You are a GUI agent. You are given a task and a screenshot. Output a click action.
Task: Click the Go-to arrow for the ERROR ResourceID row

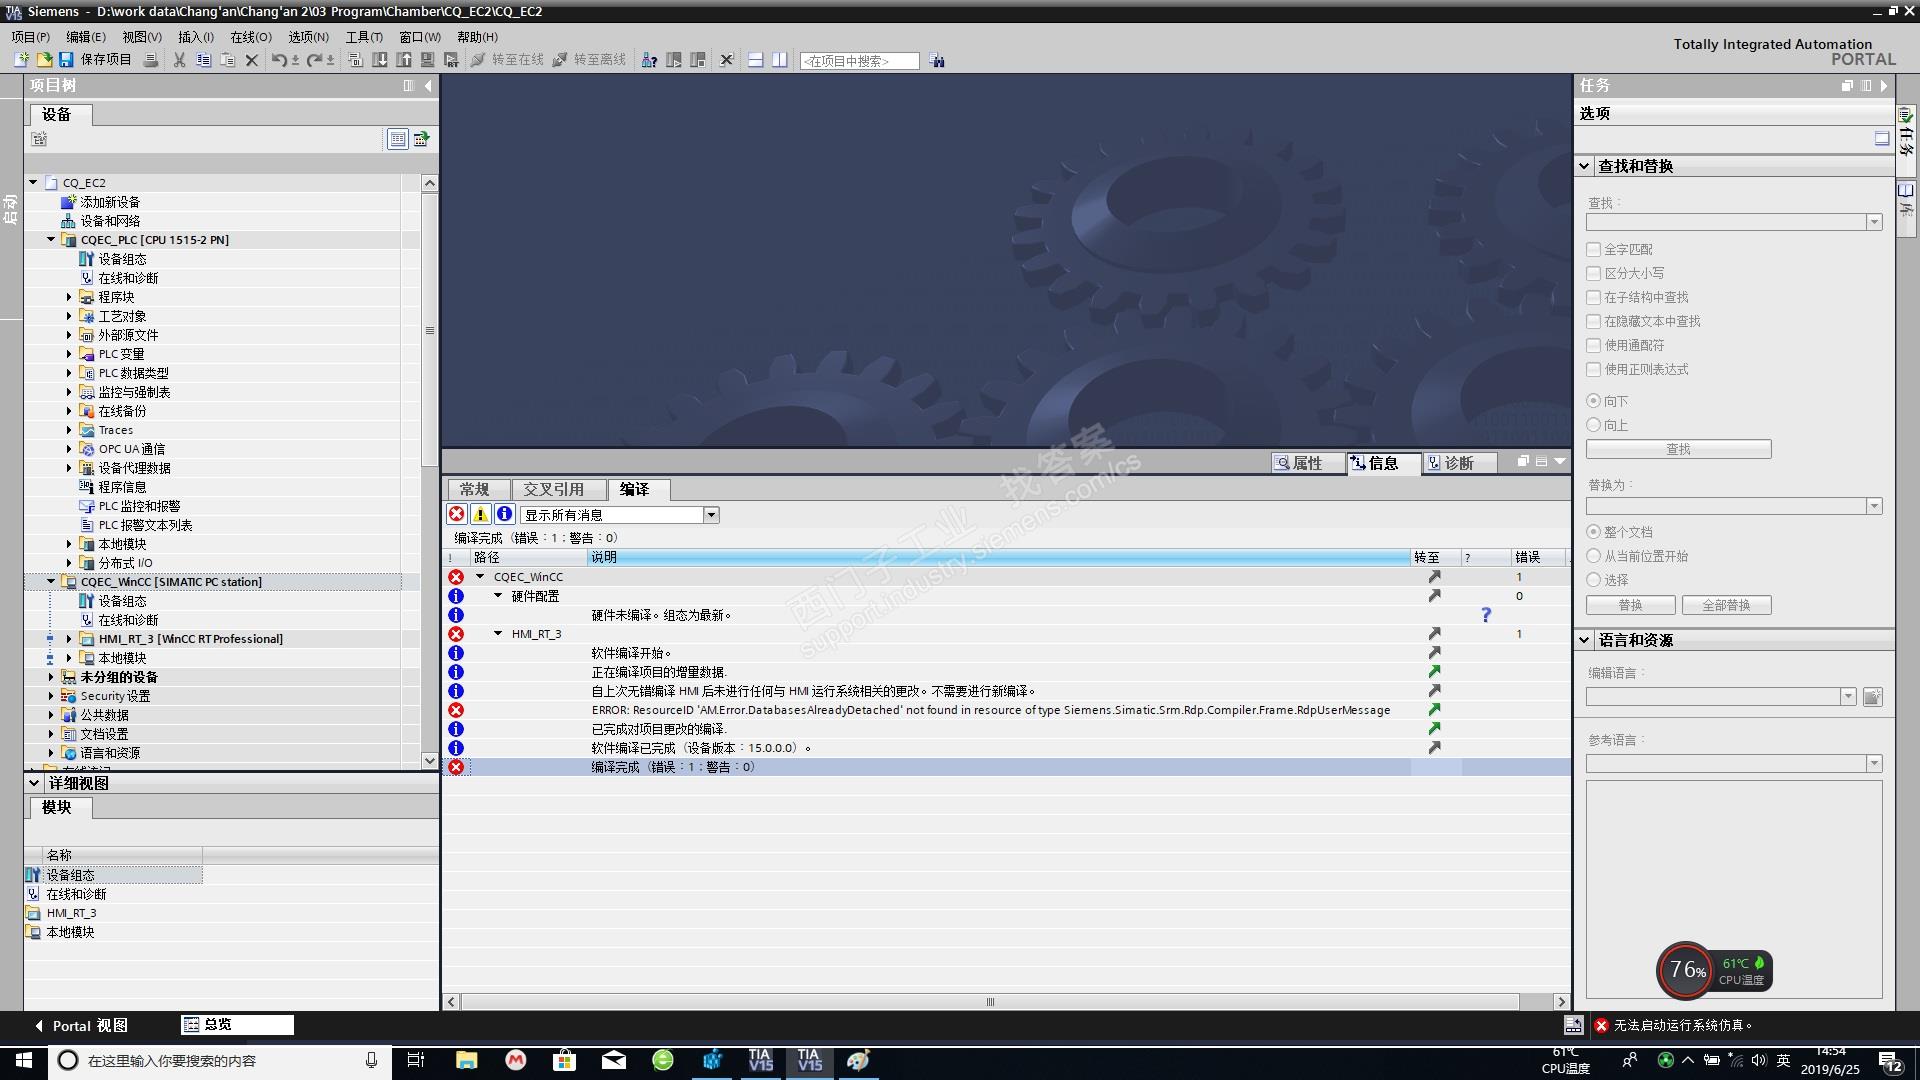[x=1434, y=710]
